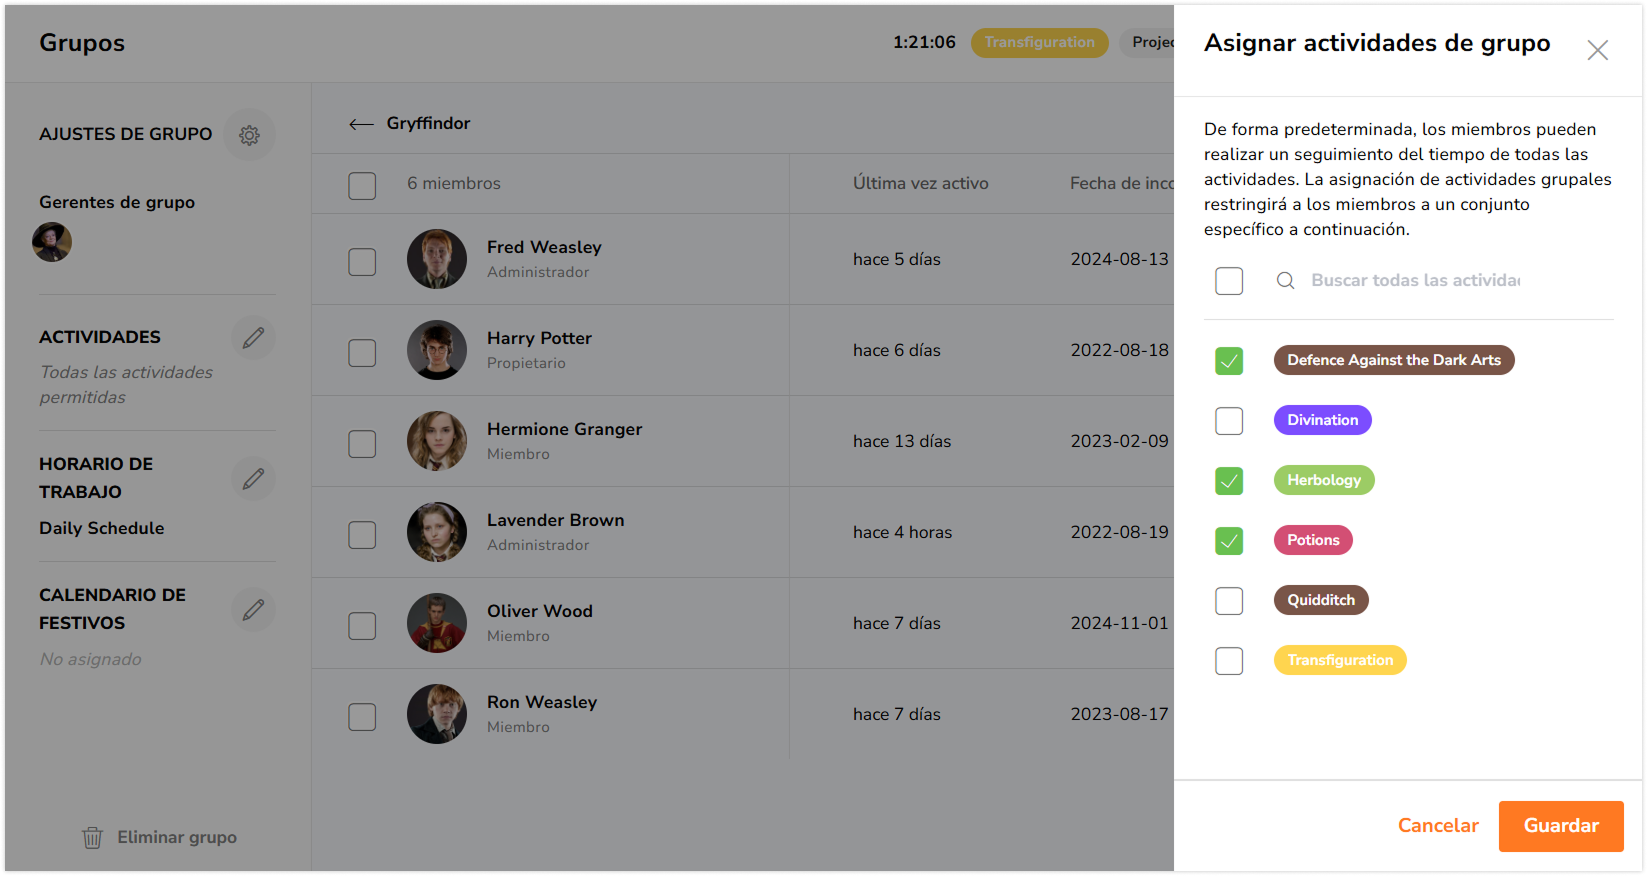Click the search magnifier icon
This screenshot has width=1647, height=876.
1285,281
